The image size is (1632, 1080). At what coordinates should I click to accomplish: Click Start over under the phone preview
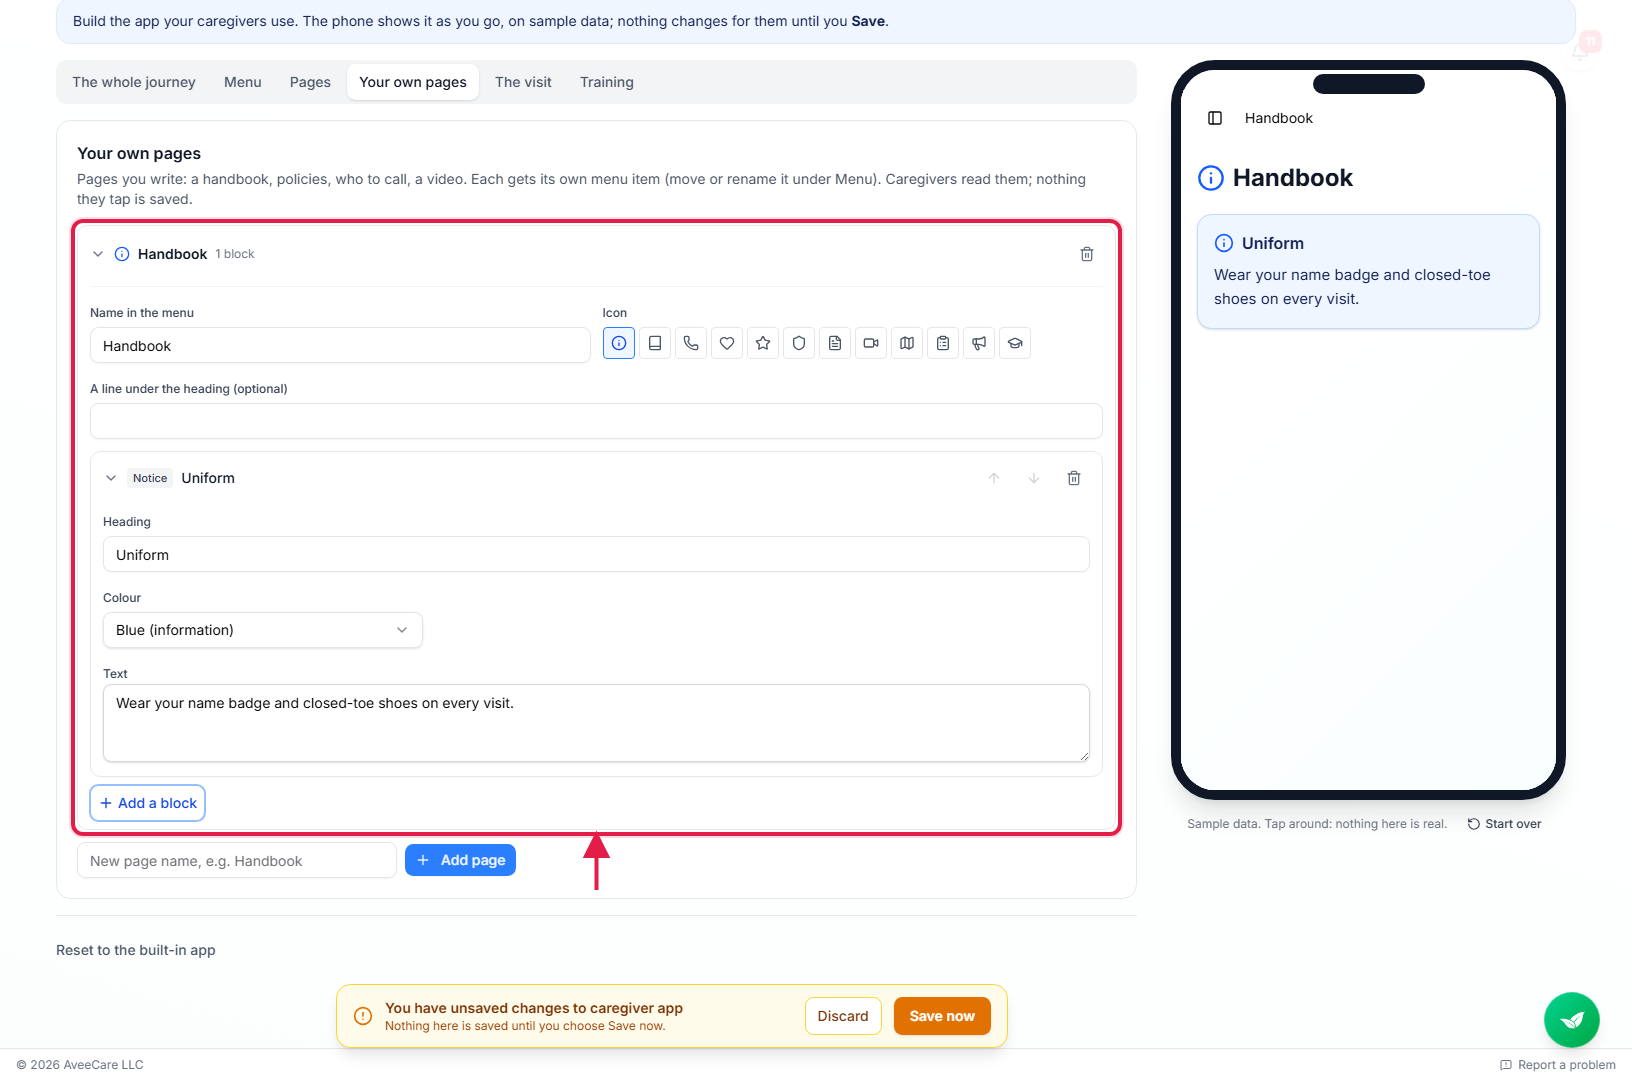tap(1504, 824)
